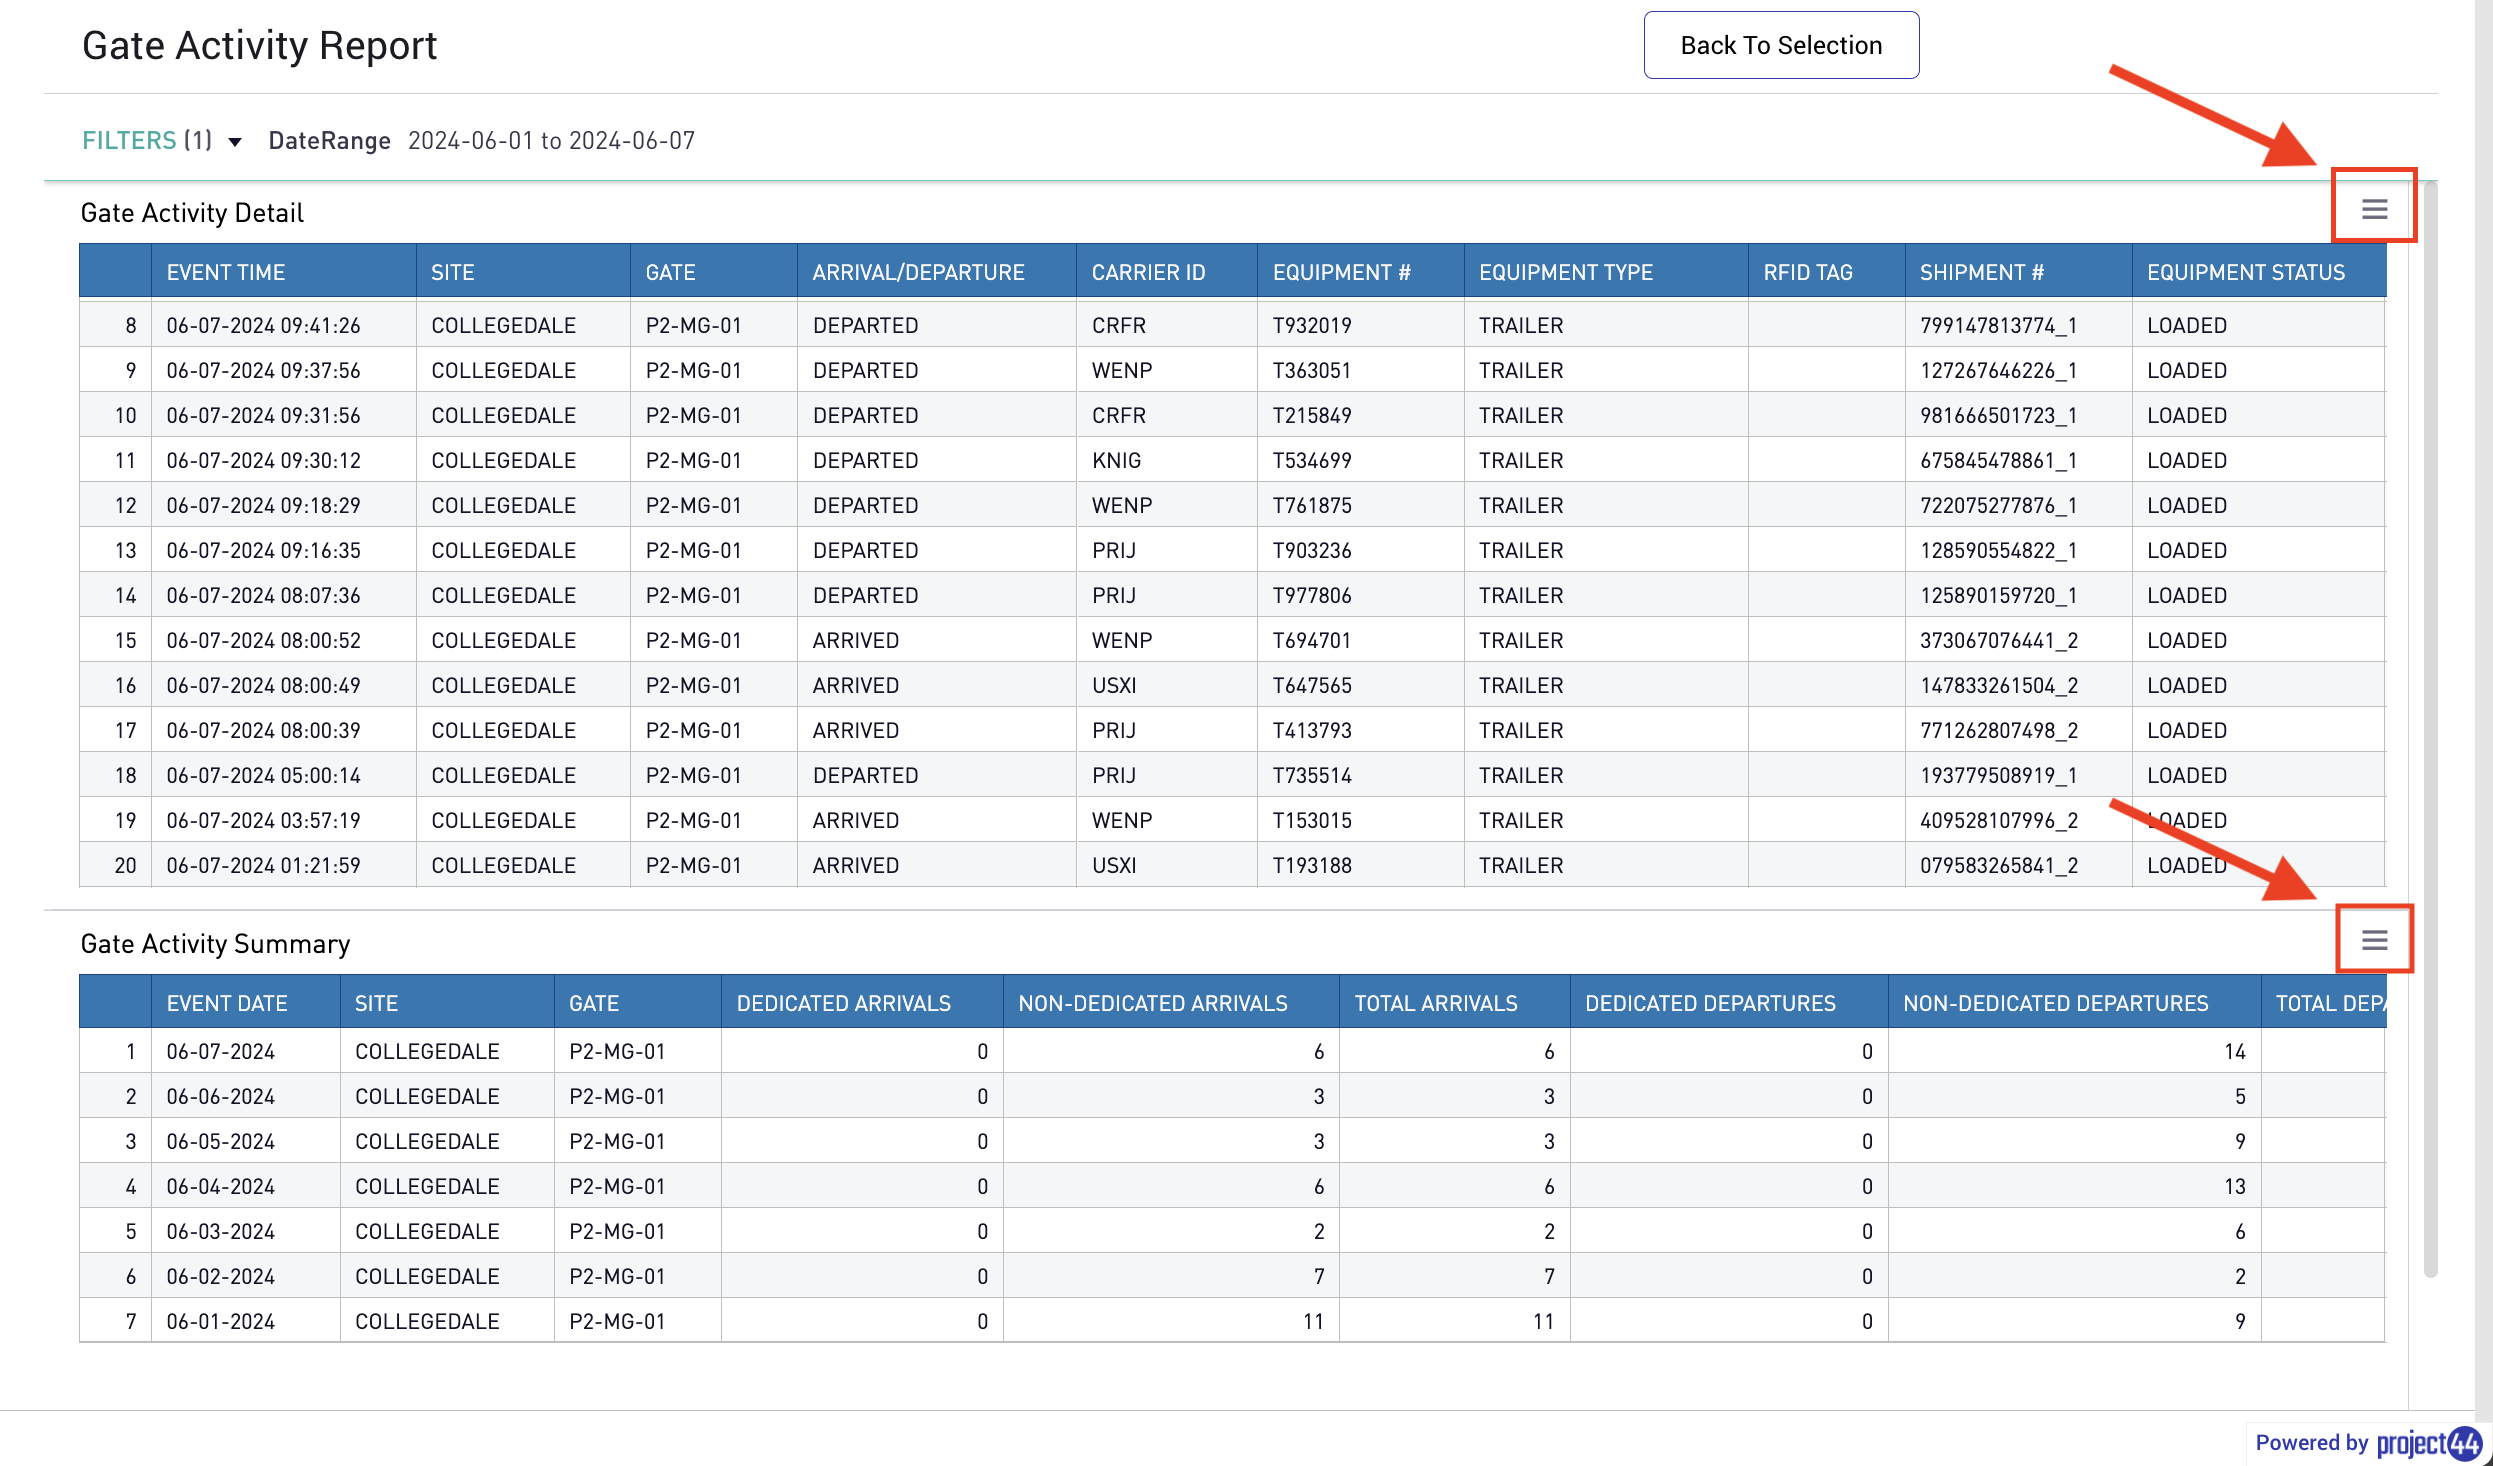Viewport: 2493px width, 1466px height.
Task: Select summary event date 06-05-2024
Action: (220, 1141)
